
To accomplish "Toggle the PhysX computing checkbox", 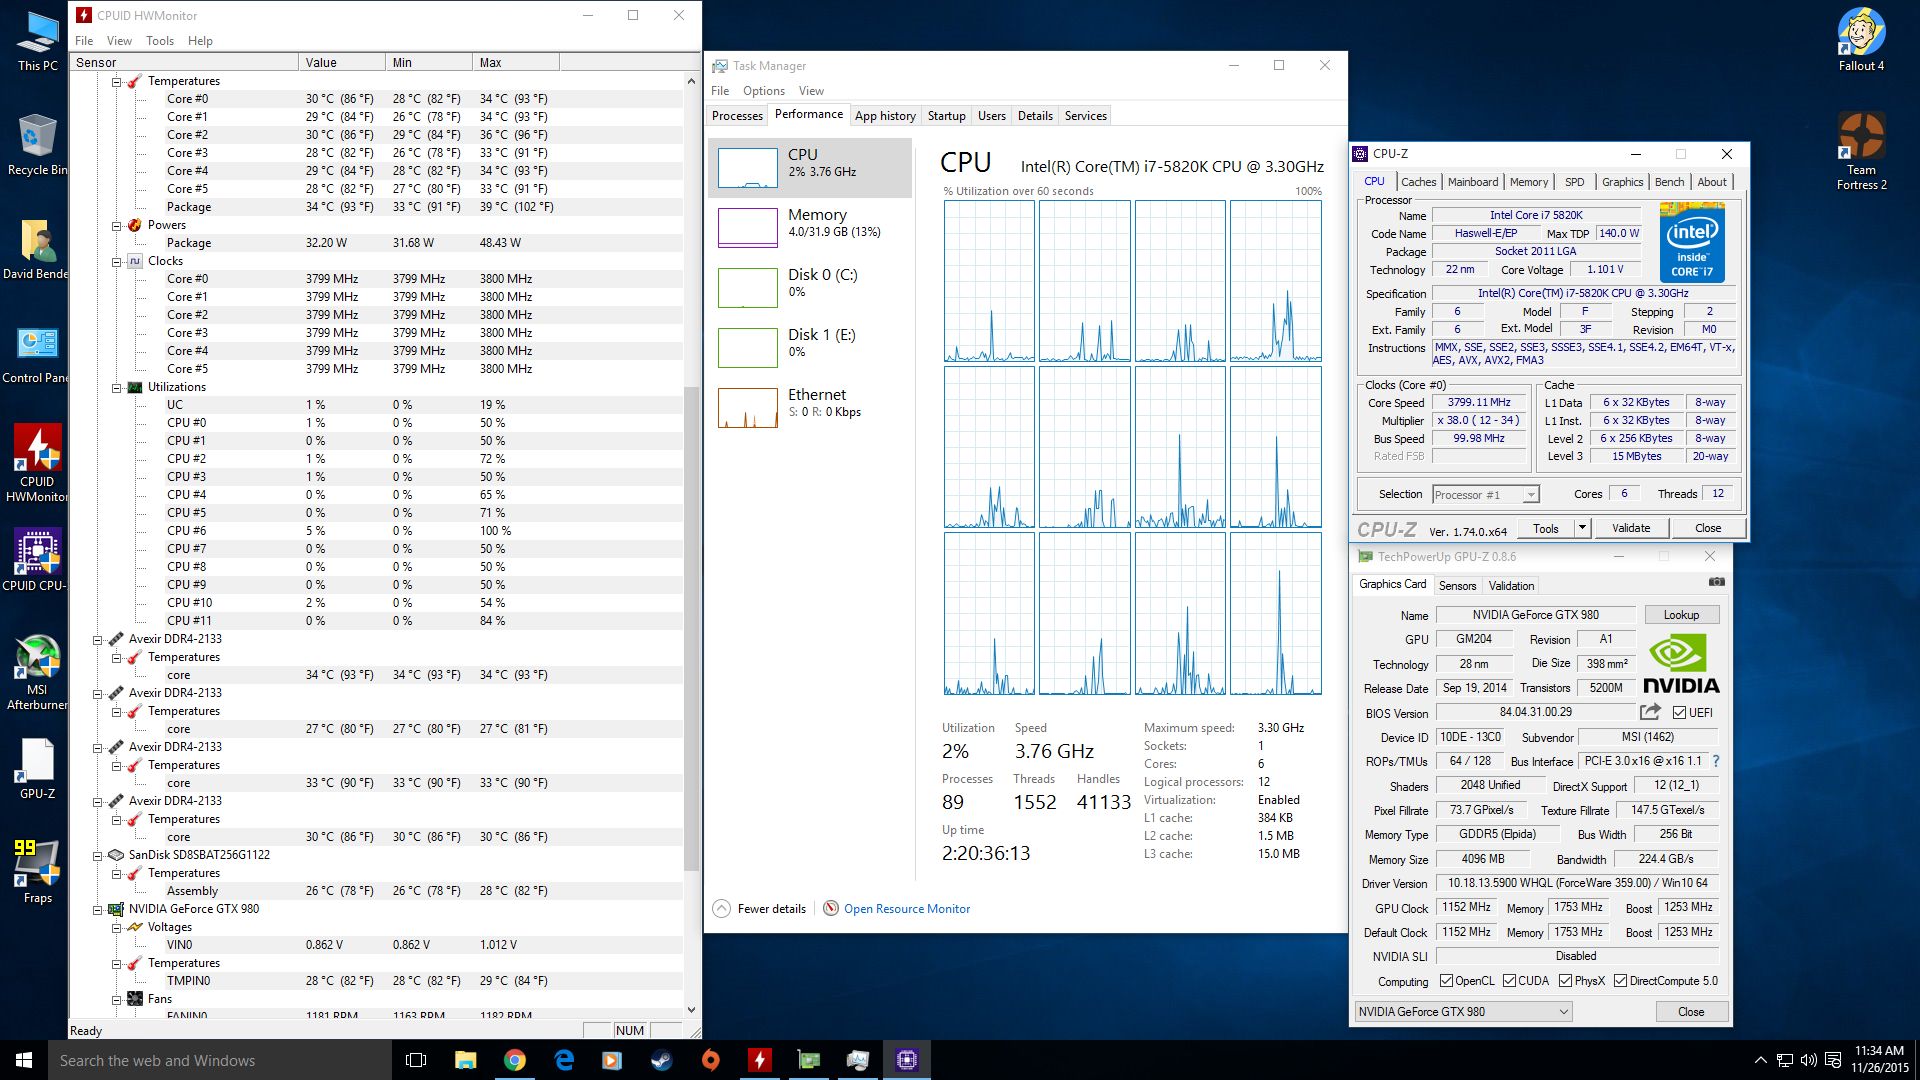I will coord(1566,981).
